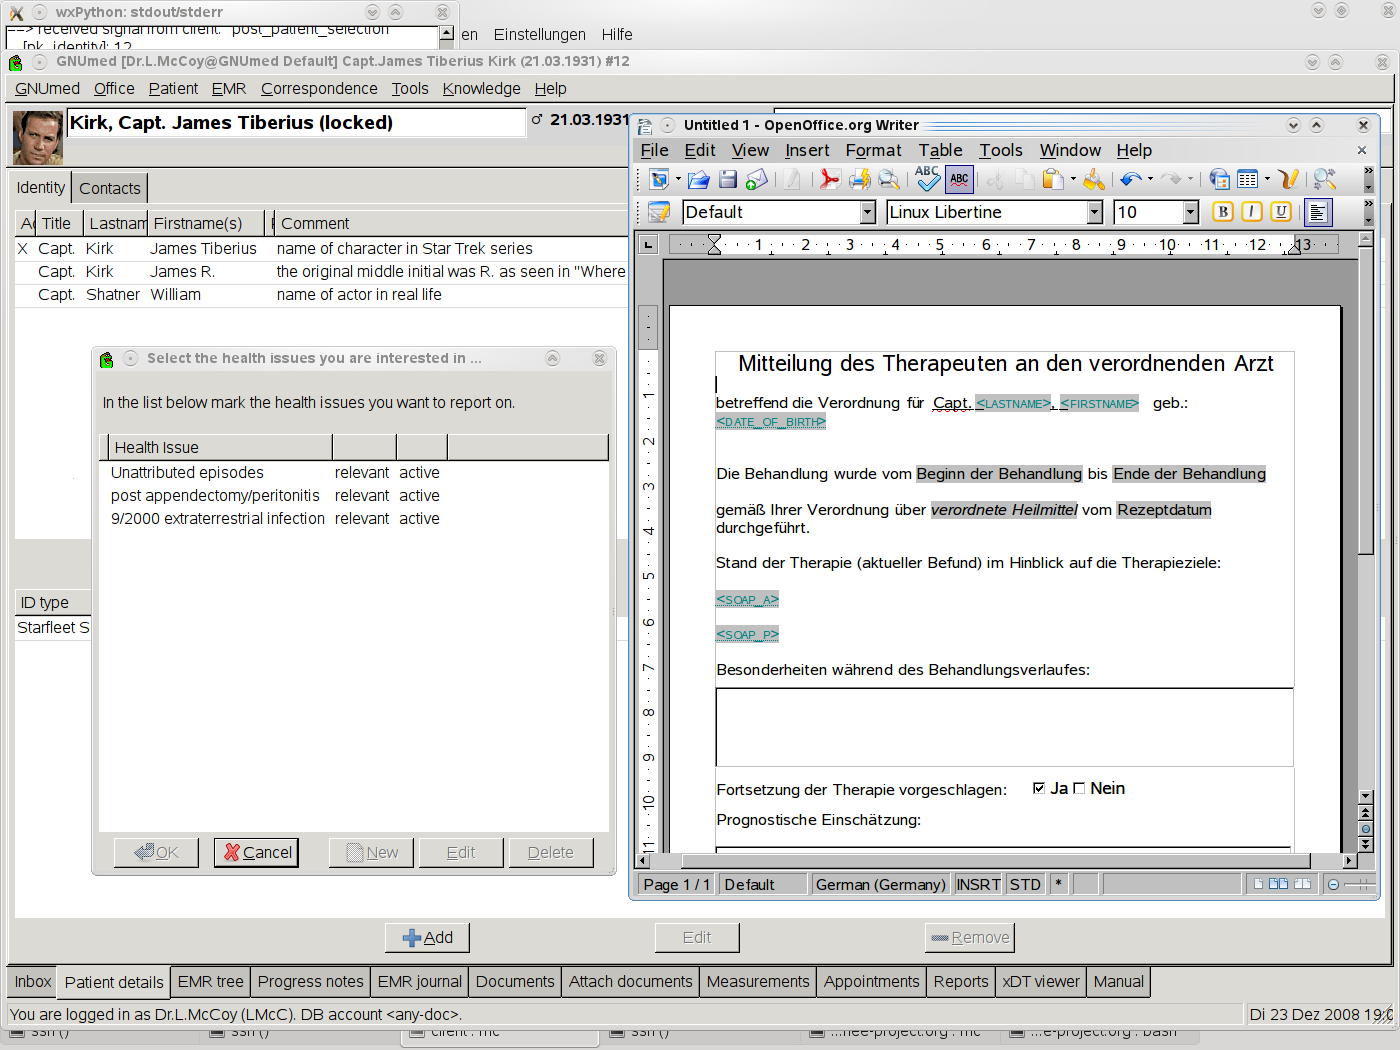Click the Kirk patient photo thumbnail

(x=38, y=137)
